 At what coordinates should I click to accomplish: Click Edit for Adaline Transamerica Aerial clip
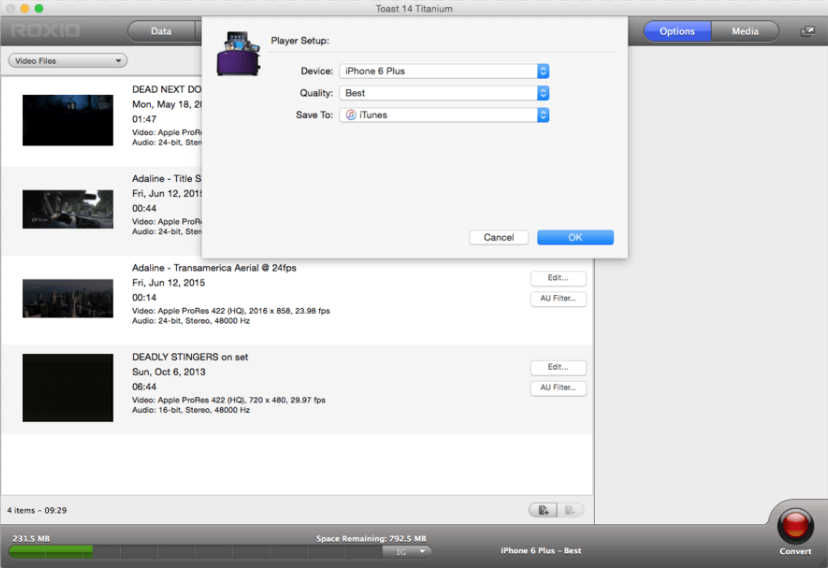(557, 278)
